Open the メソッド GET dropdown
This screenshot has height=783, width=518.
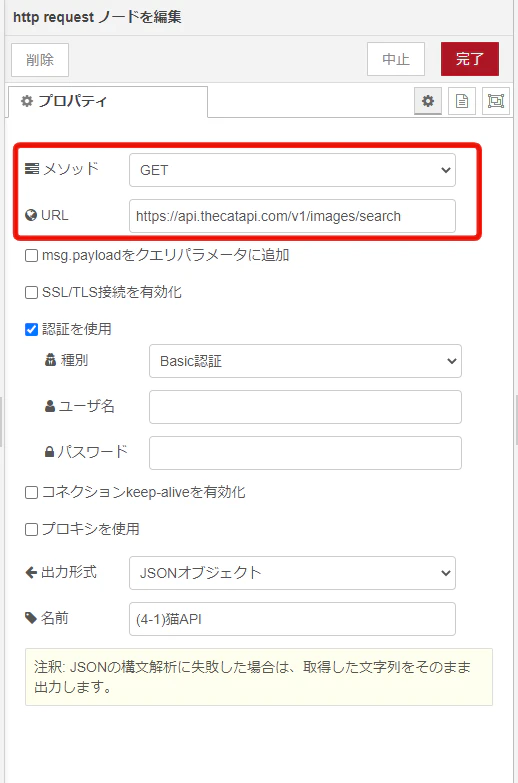(x=292, y=170)
